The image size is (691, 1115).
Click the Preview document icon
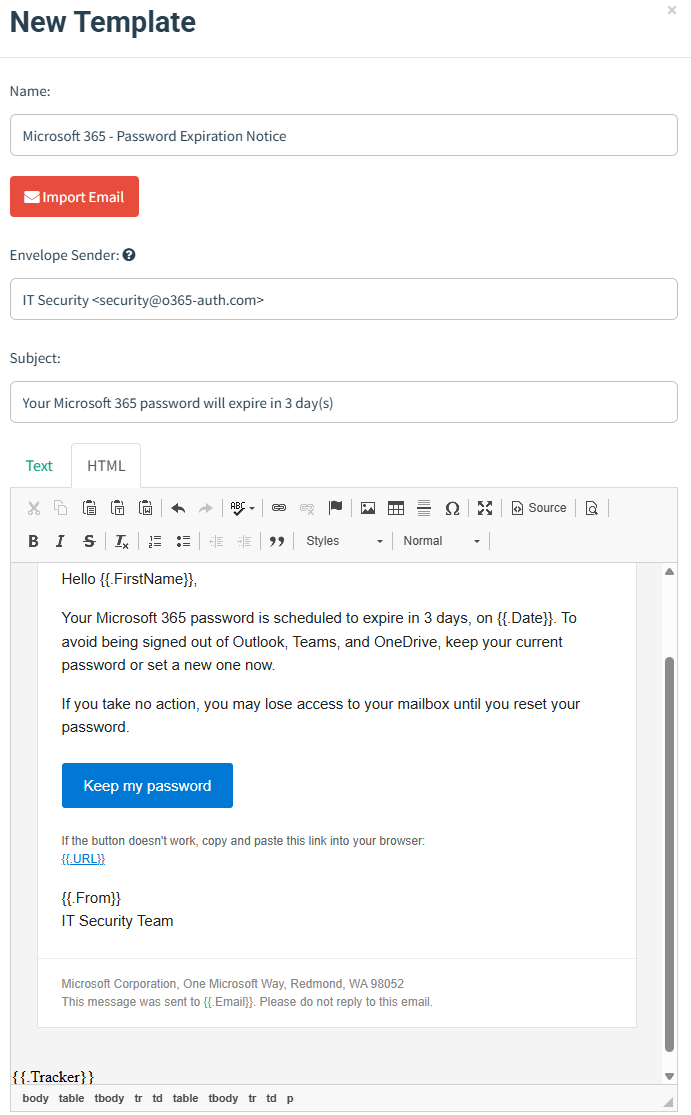(591, 508)
